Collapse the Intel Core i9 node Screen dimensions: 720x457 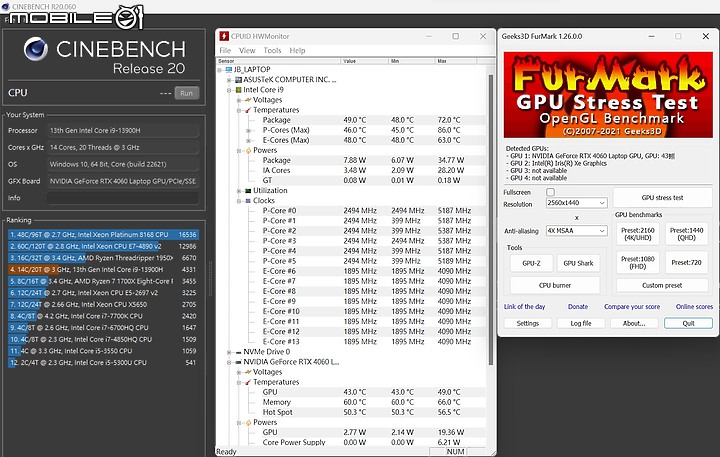pyautogui.click(x=229, y=90)
